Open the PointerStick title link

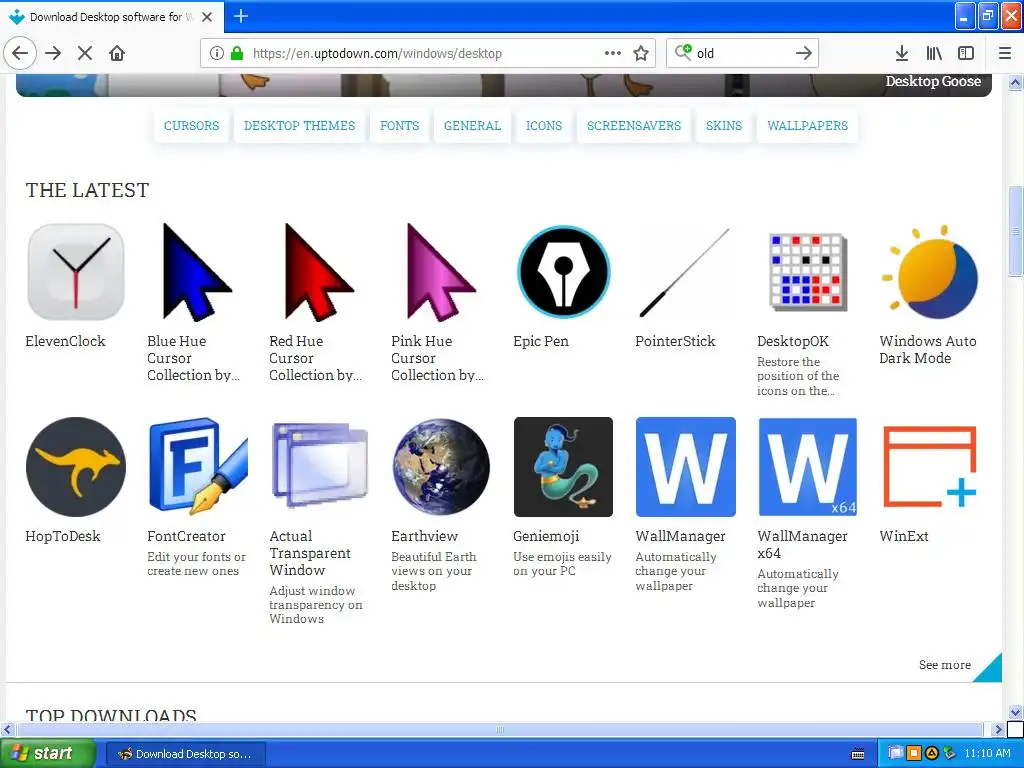coord(675,341)
